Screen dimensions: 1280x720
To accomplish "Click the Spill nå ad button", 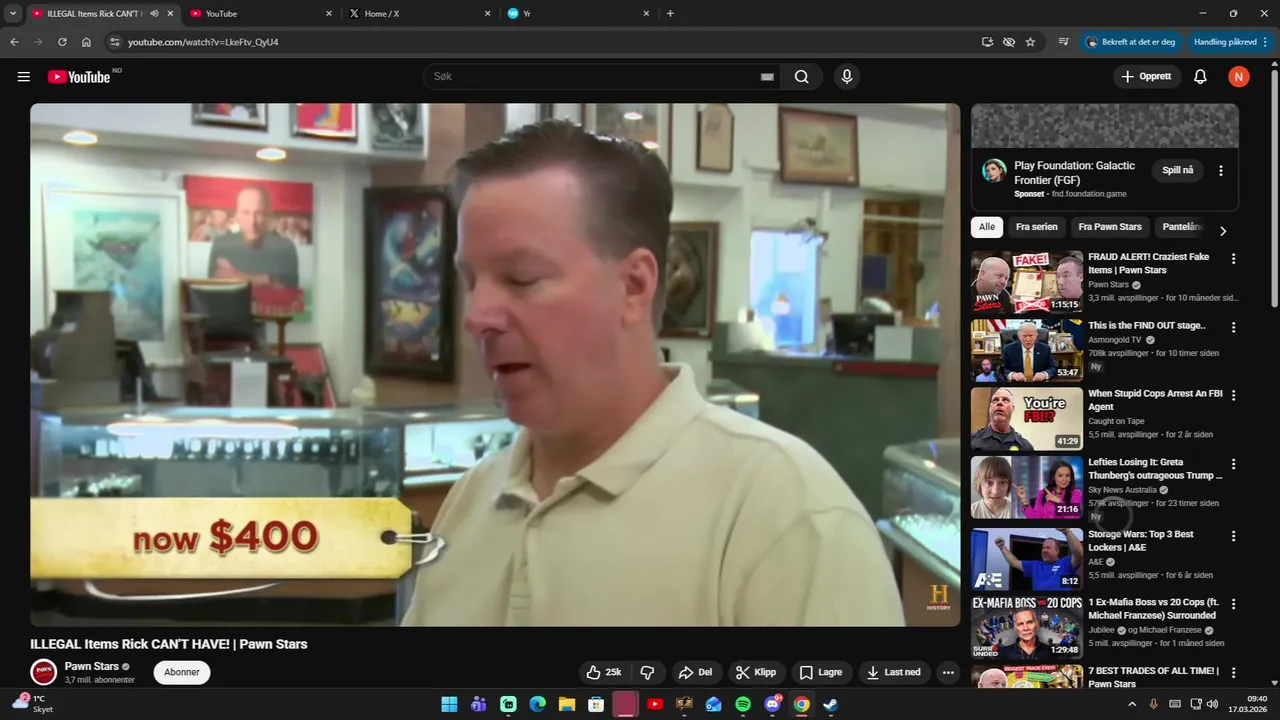I will tap(1177, 170).
